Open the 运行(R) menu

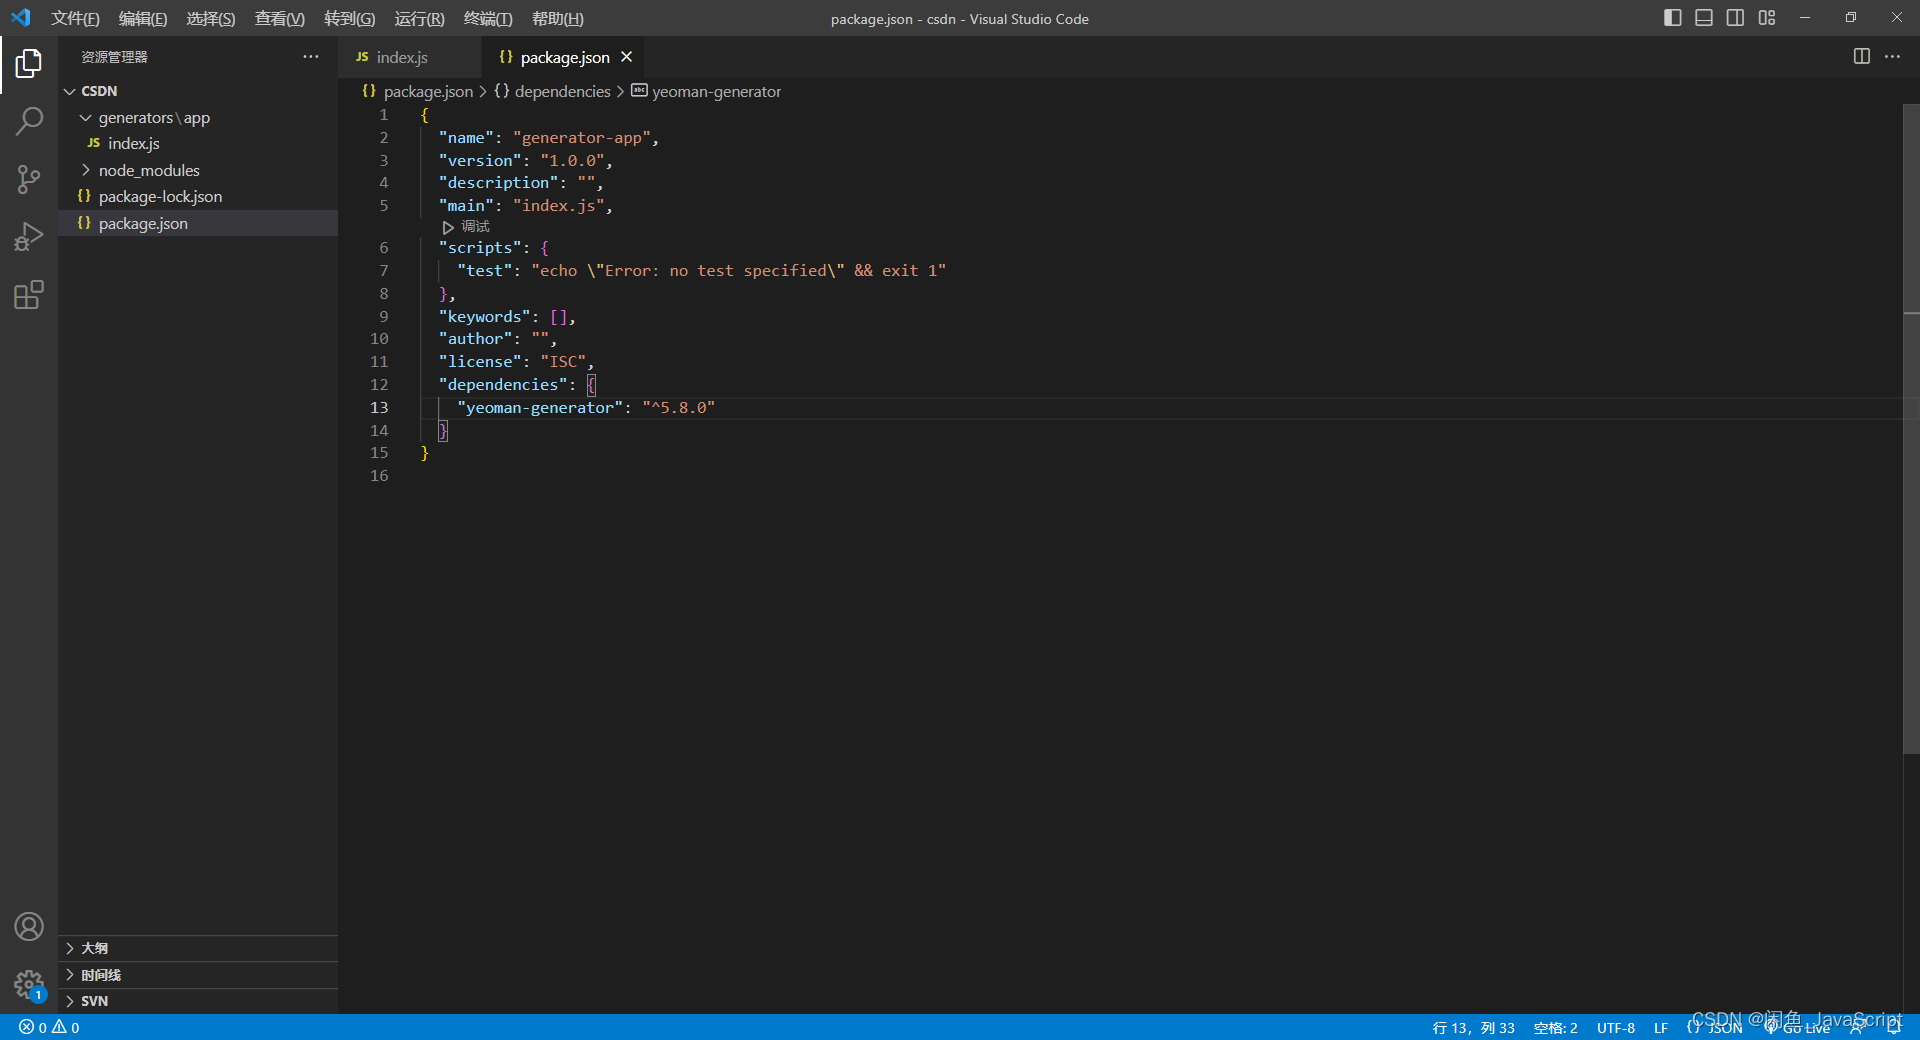[419, 19]
